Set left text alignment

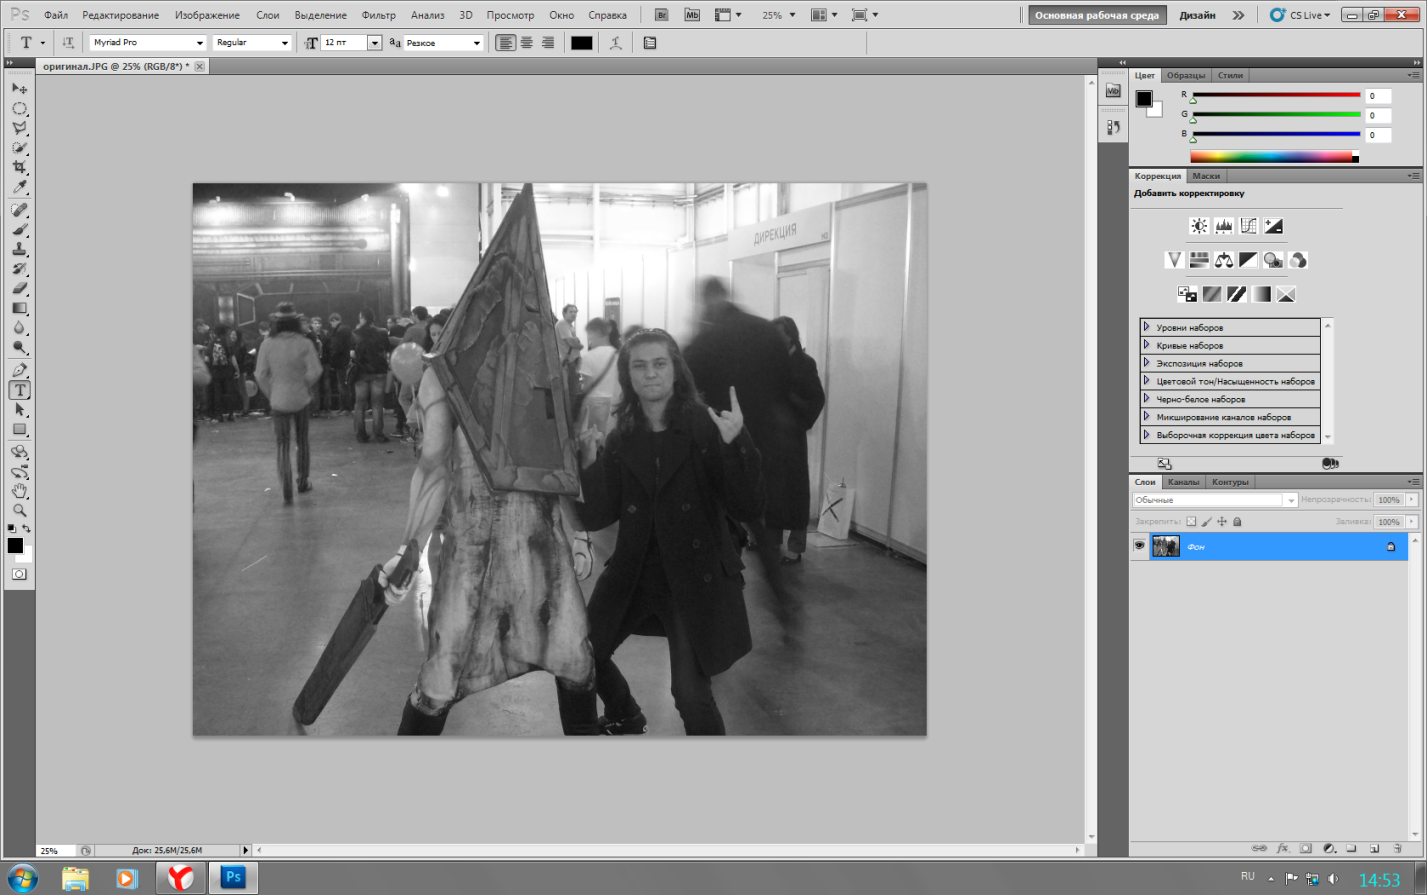click(506, 43)
